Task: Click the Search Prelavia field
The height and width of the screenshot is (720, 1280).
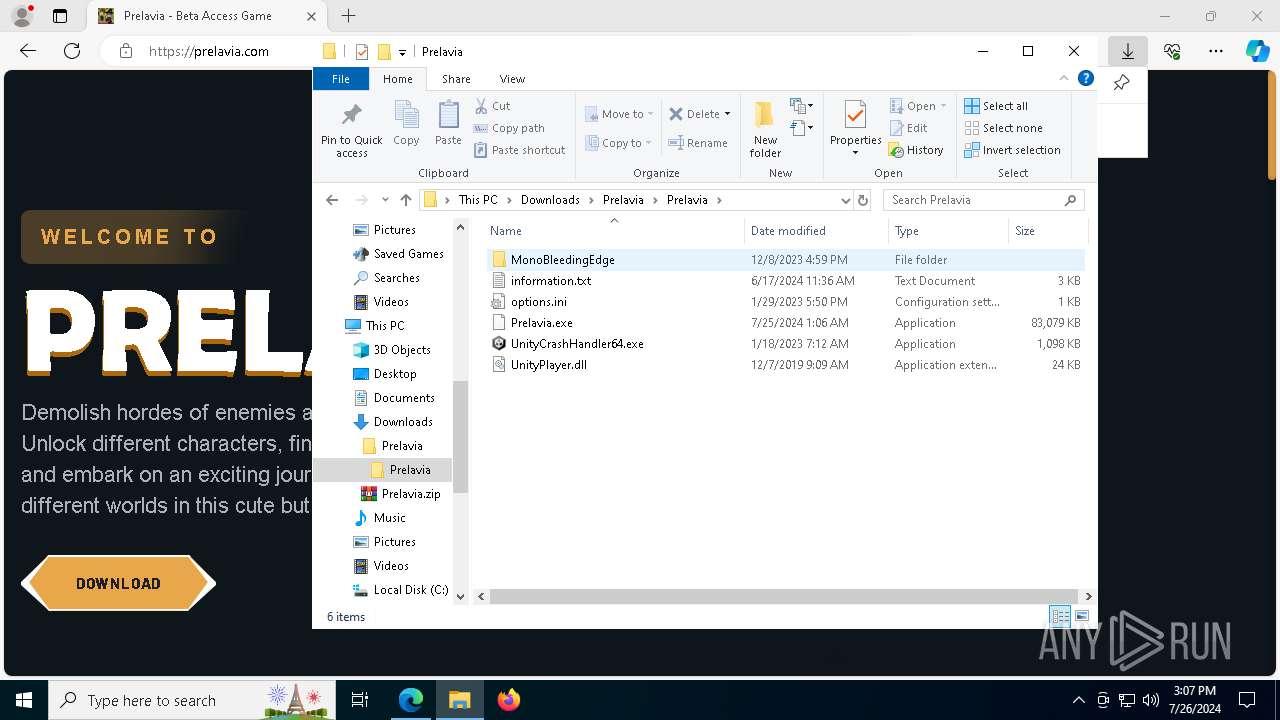Action: (x=983, y=200)
